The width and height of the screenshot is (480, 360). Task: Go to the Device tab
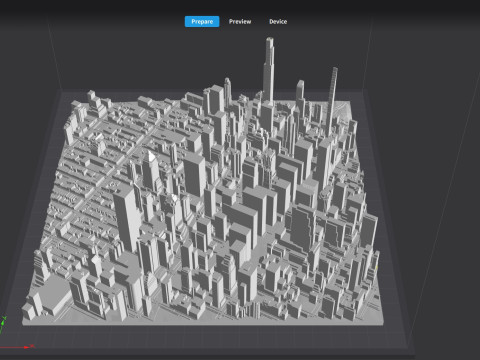tap(278, 22)
